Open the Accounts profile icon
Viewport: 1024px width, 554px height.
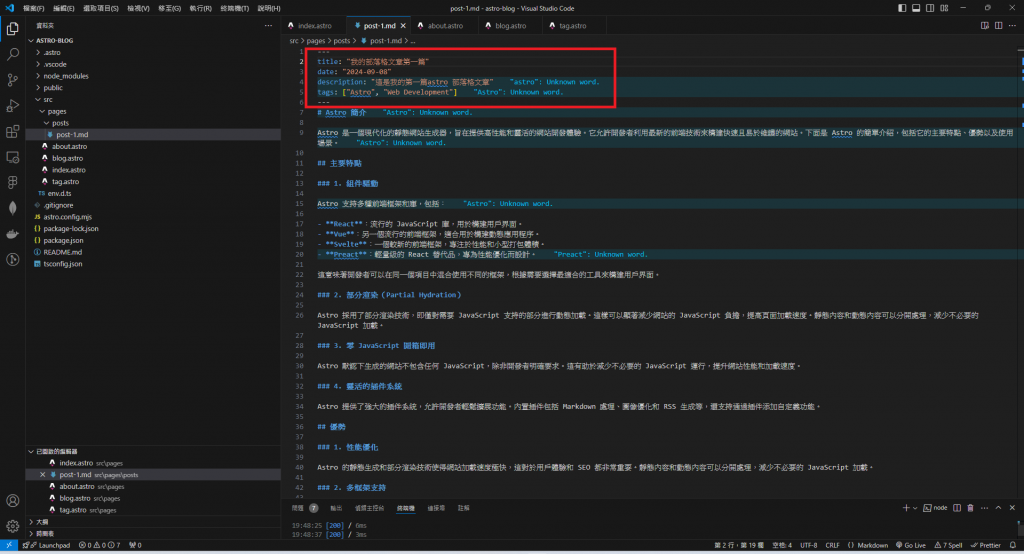(x=12, y=501)
